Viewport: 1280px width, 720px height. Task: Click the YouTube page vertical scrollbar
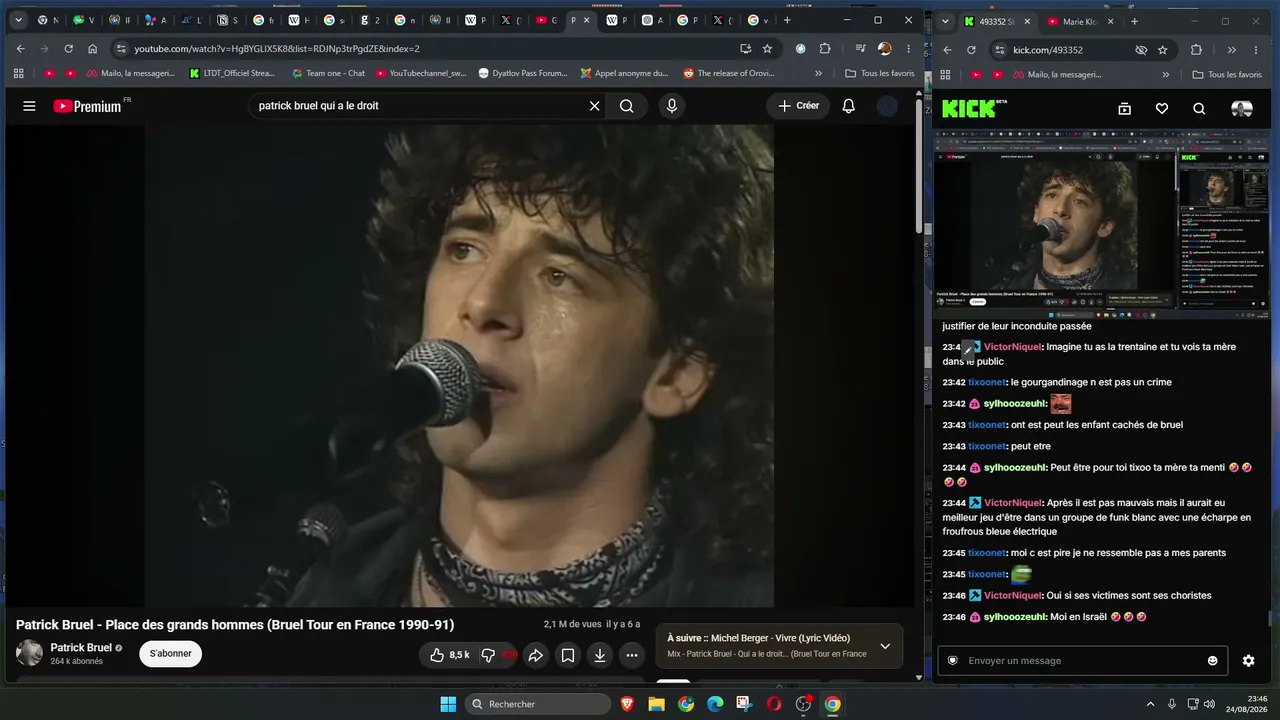click(919, 165)
